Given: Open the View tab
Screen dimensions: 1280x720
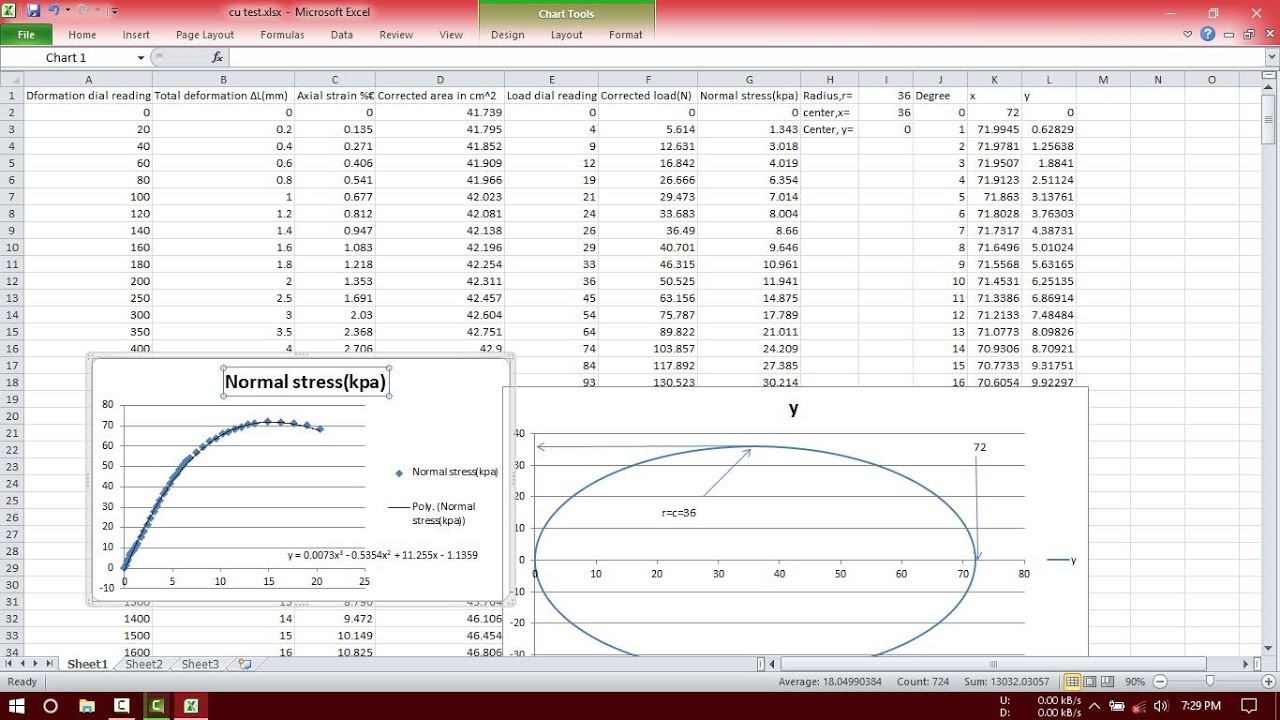Looking at the screenshot, I should coord(451,34).
